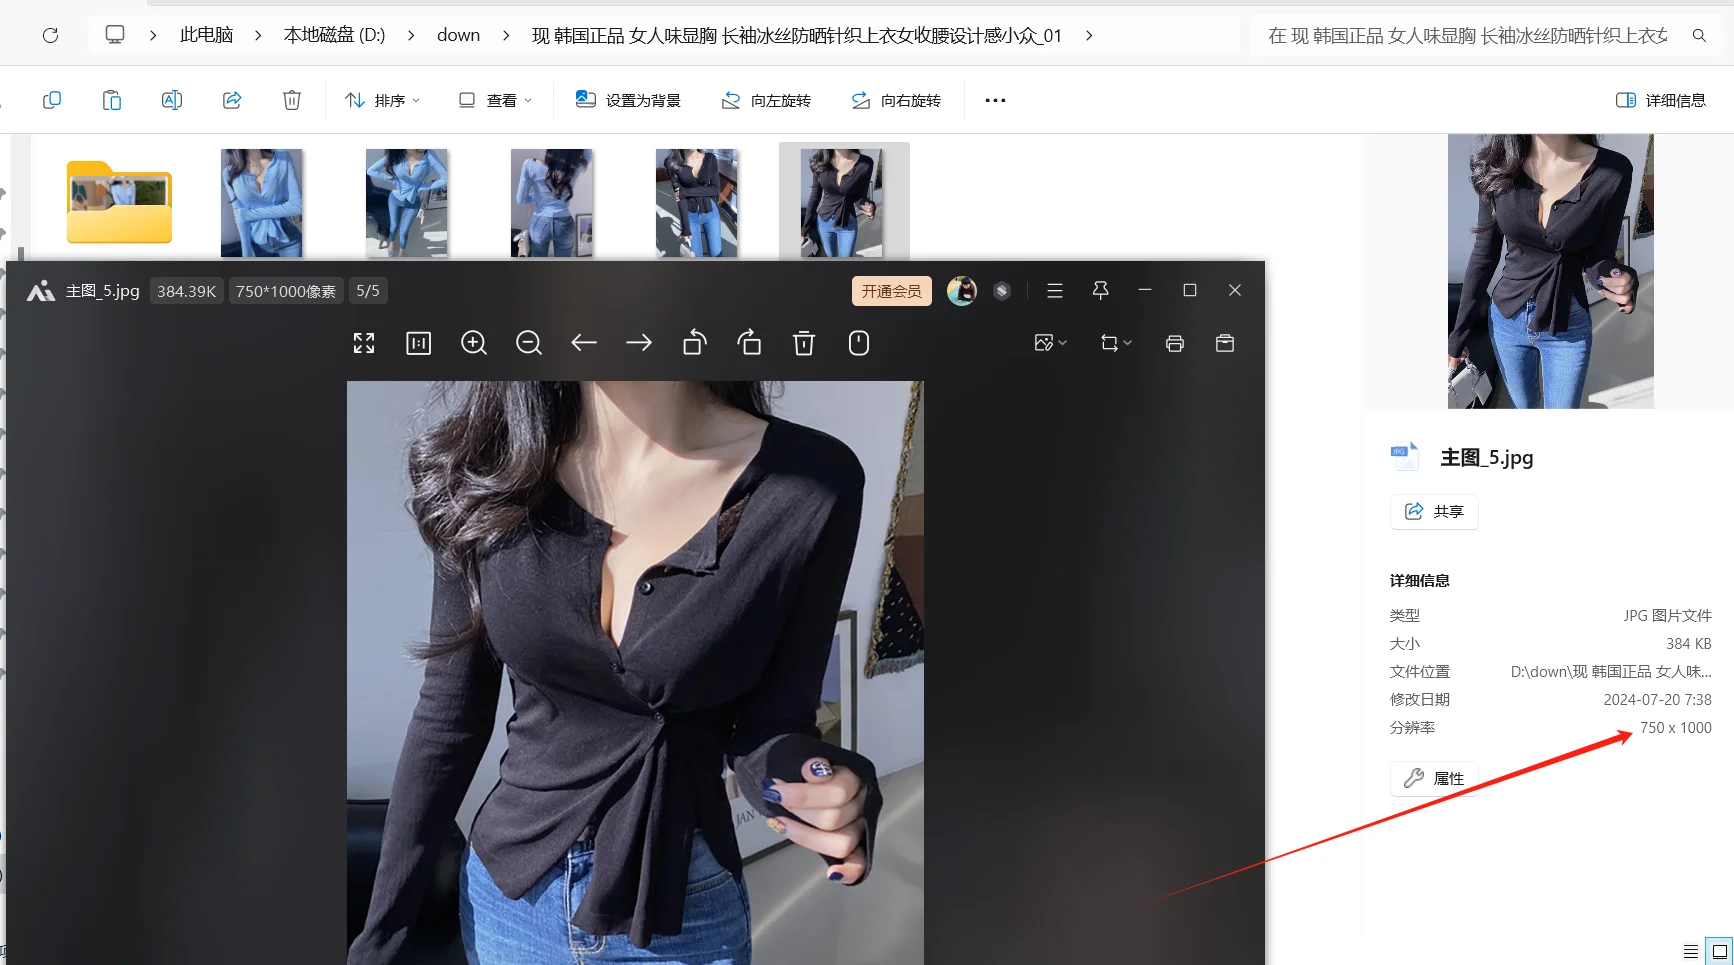Rotate the photo right in viewer
Viewport: 1734px width, 965px height.
[x=749, y=342]
